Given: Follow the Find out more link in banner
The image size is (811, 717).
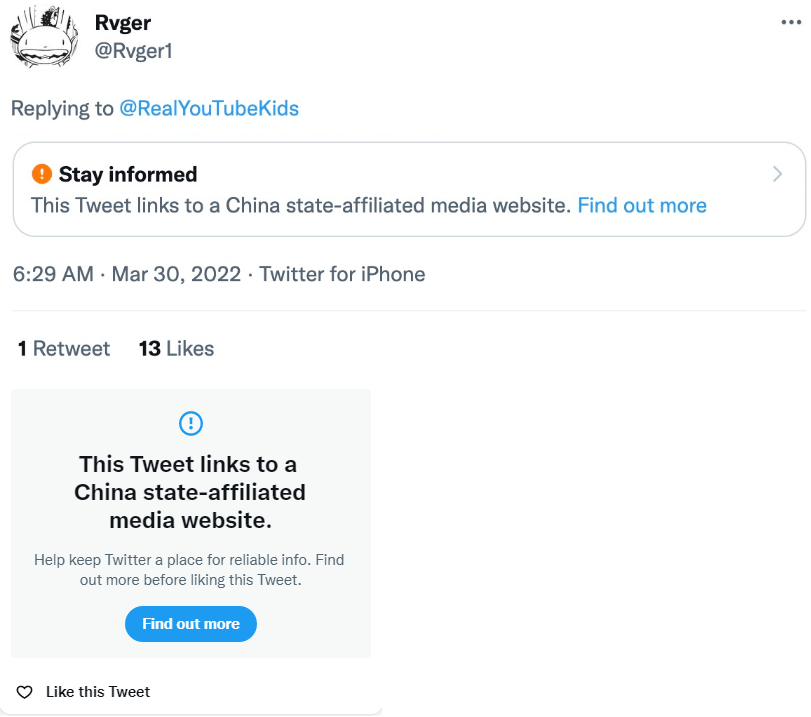Looking at the screenshot, I should click(642, 205).
